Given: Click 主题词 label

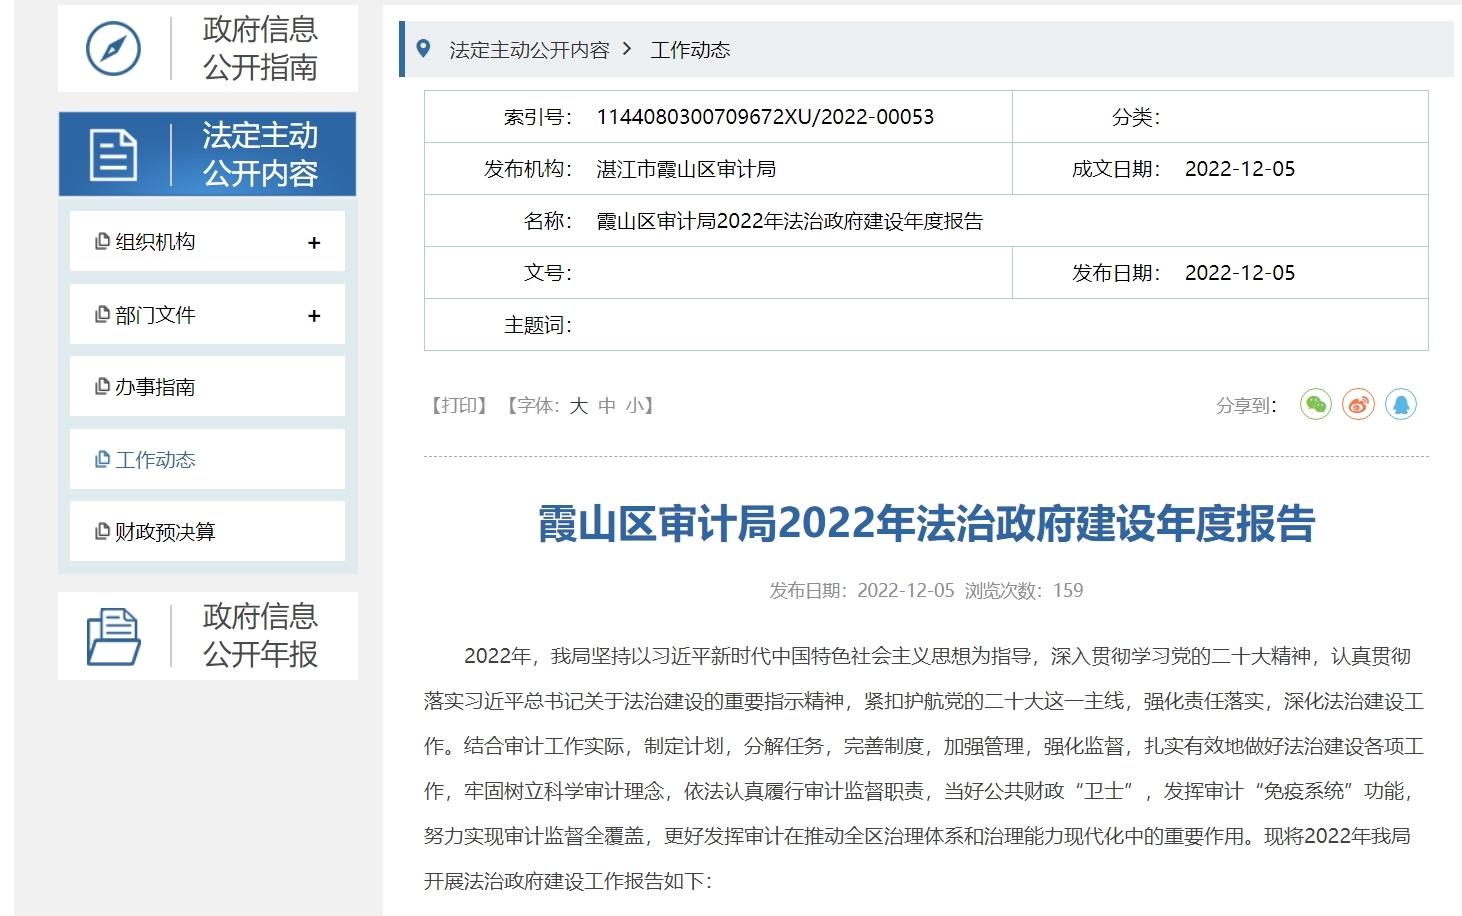Looking at the screenshot, I should click(x=538, y=325).
